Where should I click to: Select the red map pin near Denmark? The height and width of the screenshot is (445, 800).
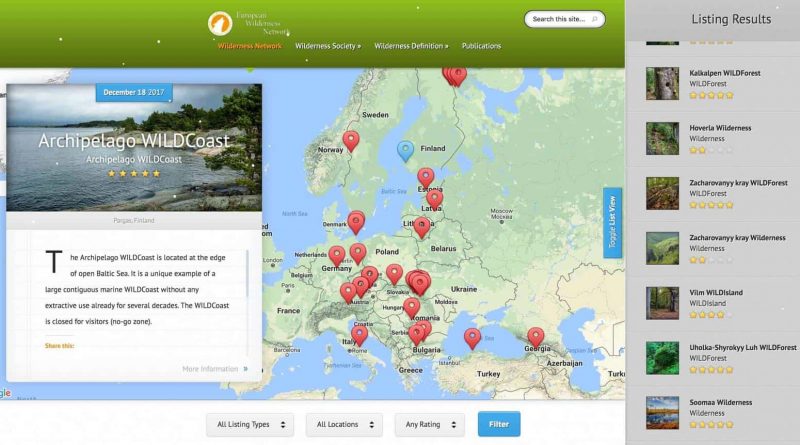(x=356, y=222)
